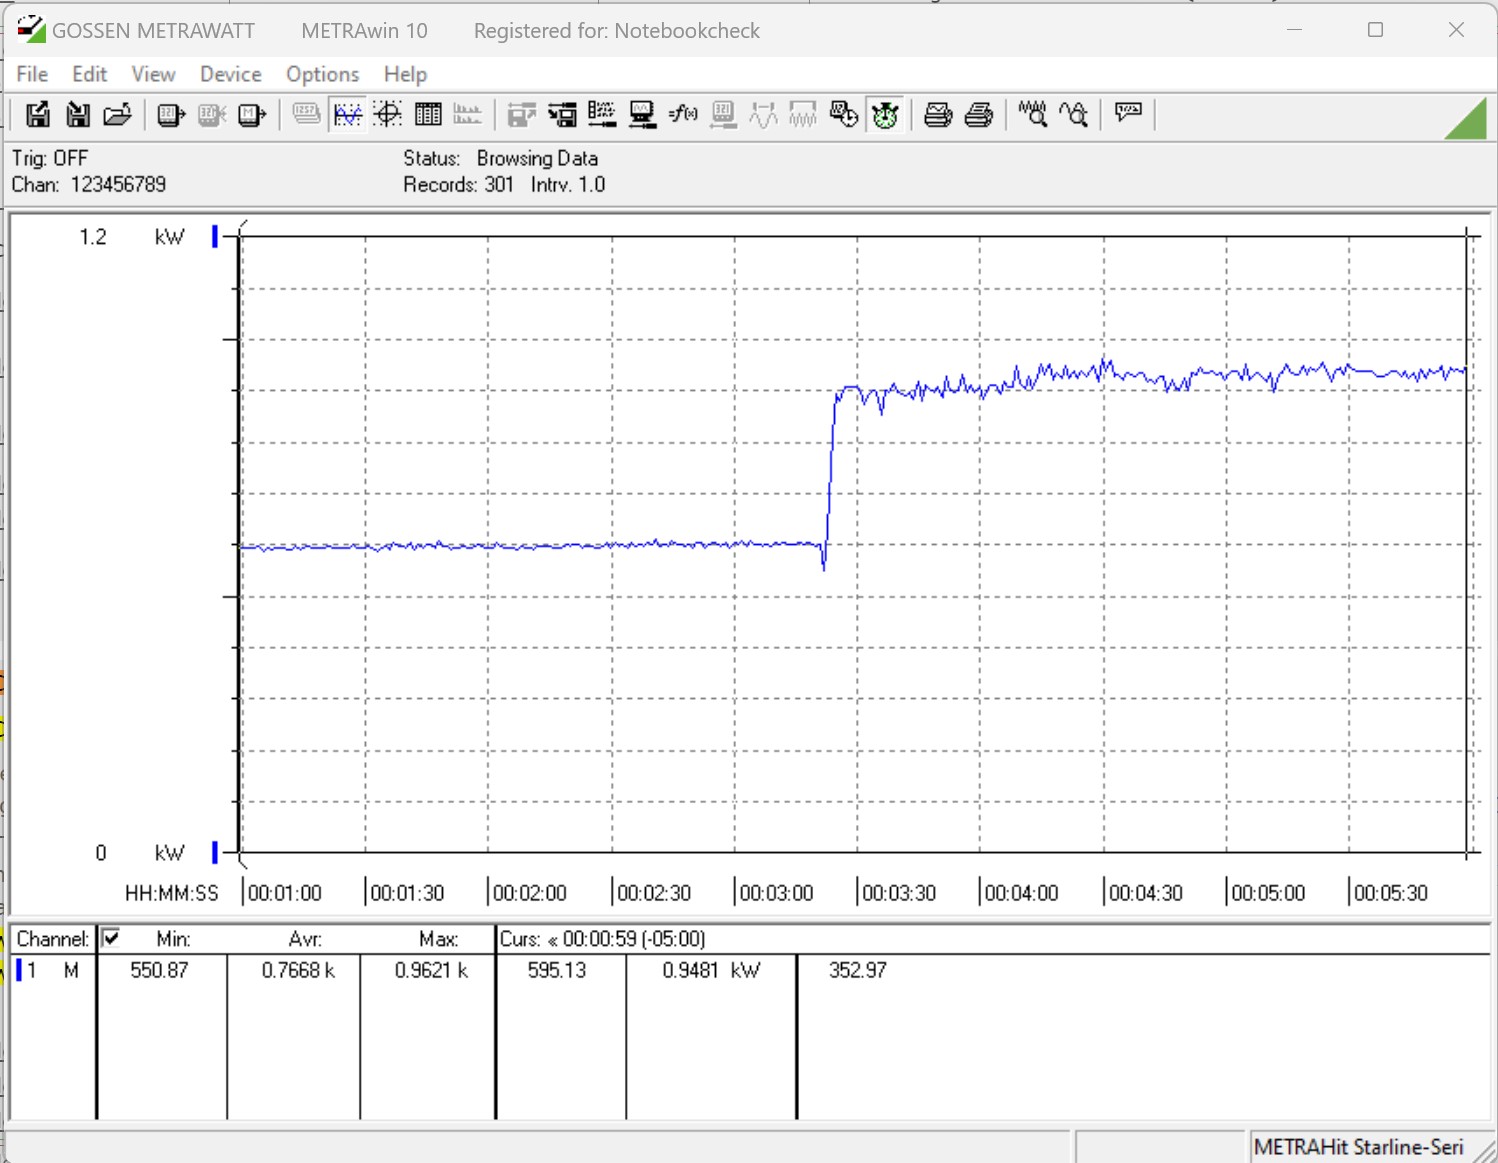Click the GOSSEN METRAWATT application title icon
Screen dimensions: 1498x1163
[31, 29]
